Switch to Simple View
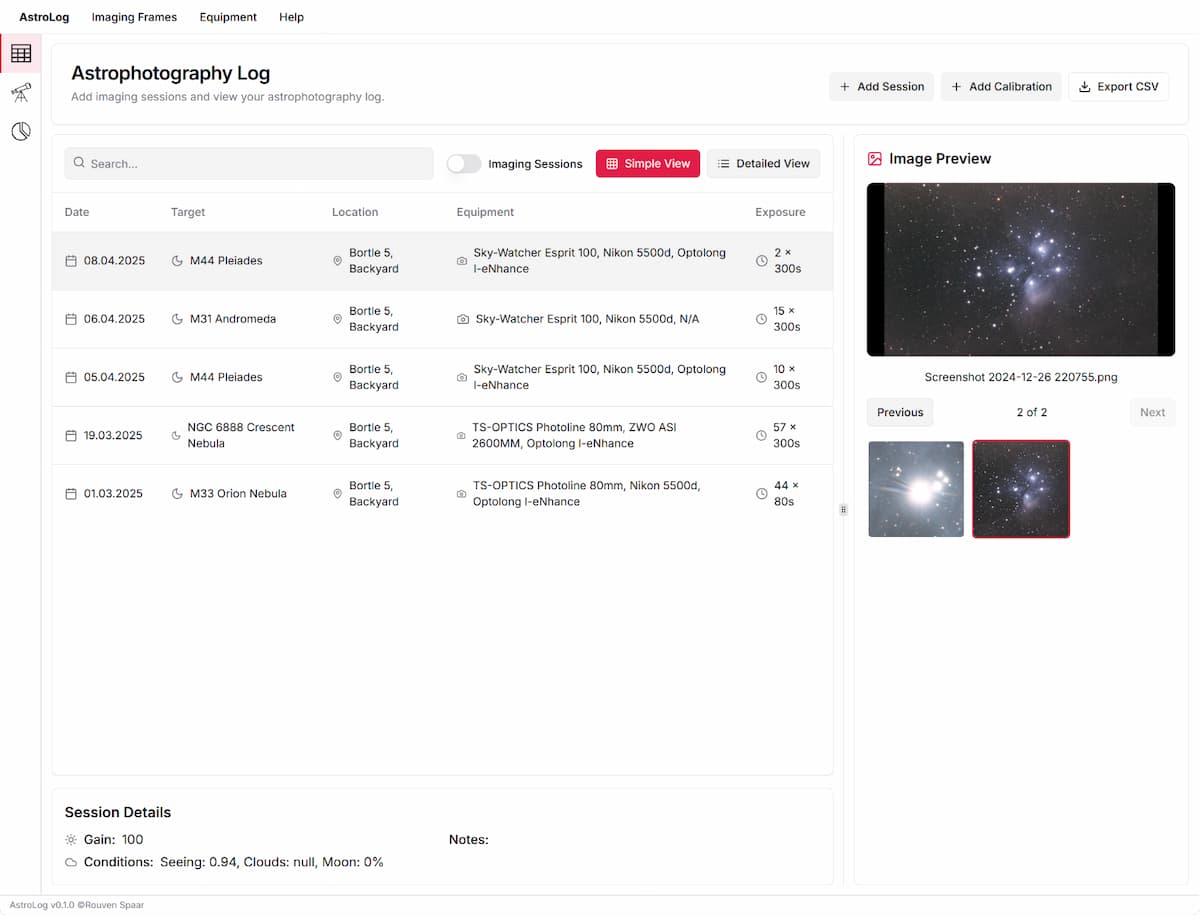1200x917 pixels. pos(648,164)
